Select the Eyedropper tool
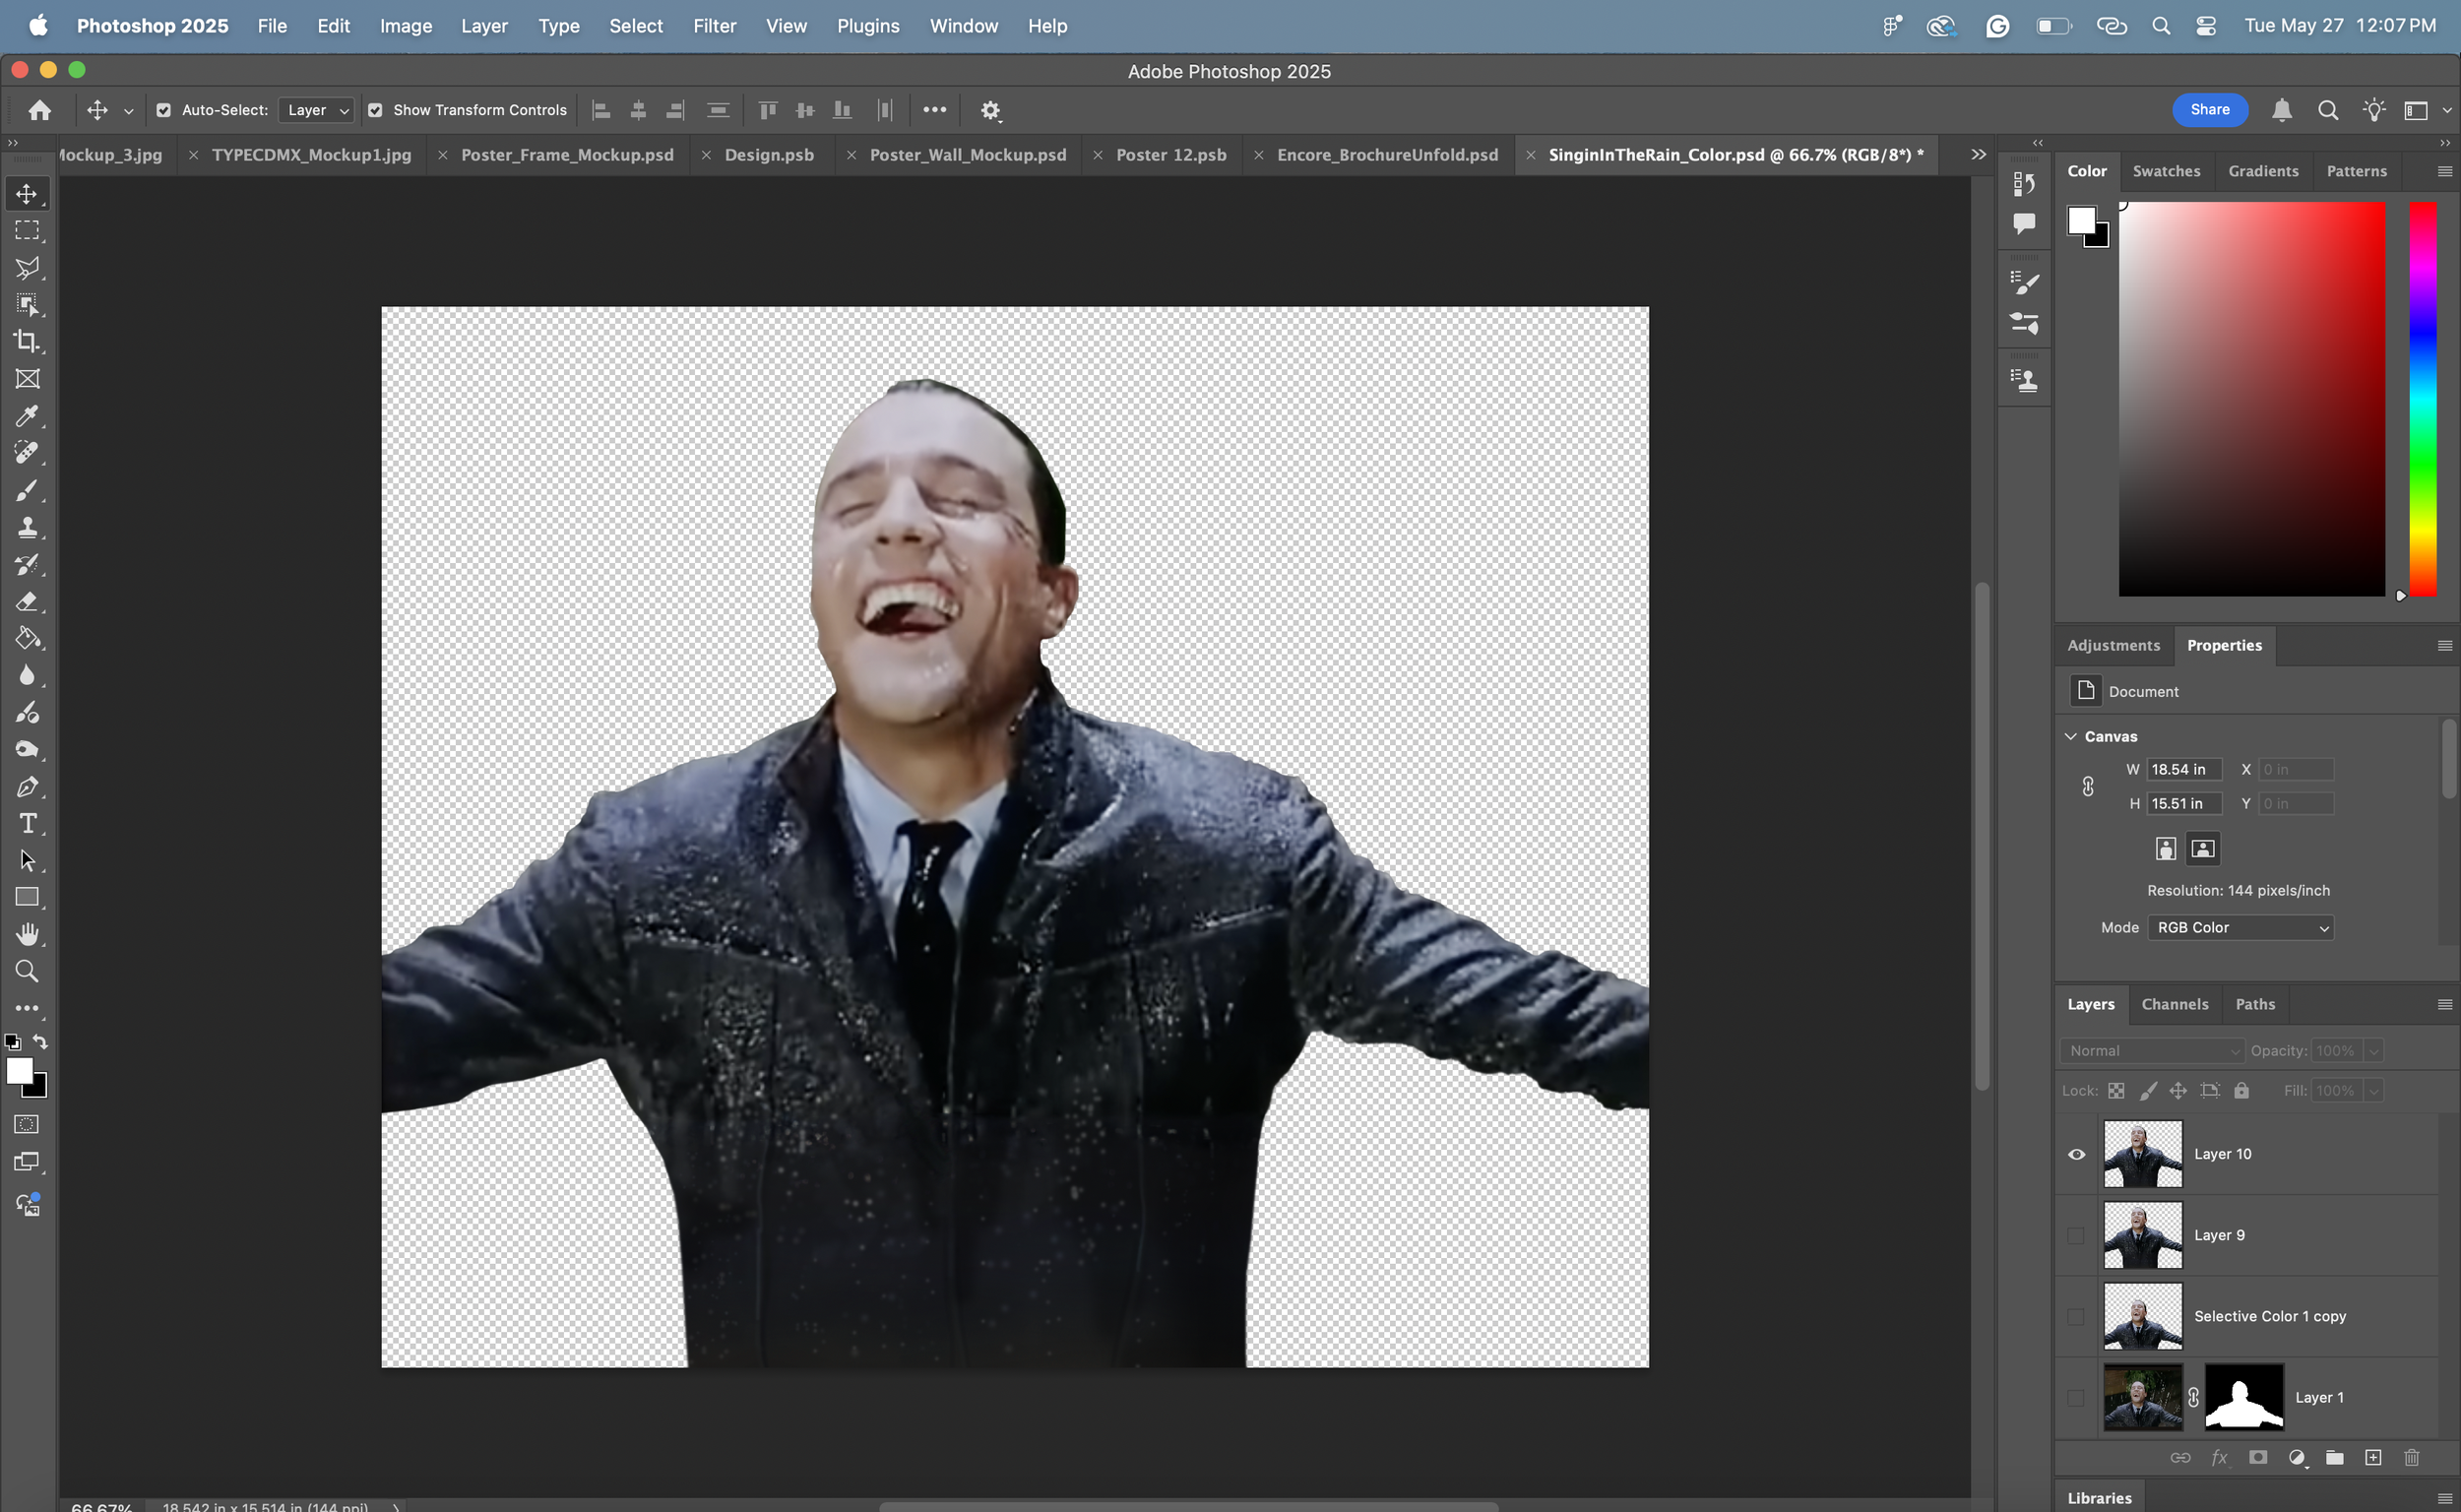The width and height of the screenshot is (2461, 1512). coord(27,416)
